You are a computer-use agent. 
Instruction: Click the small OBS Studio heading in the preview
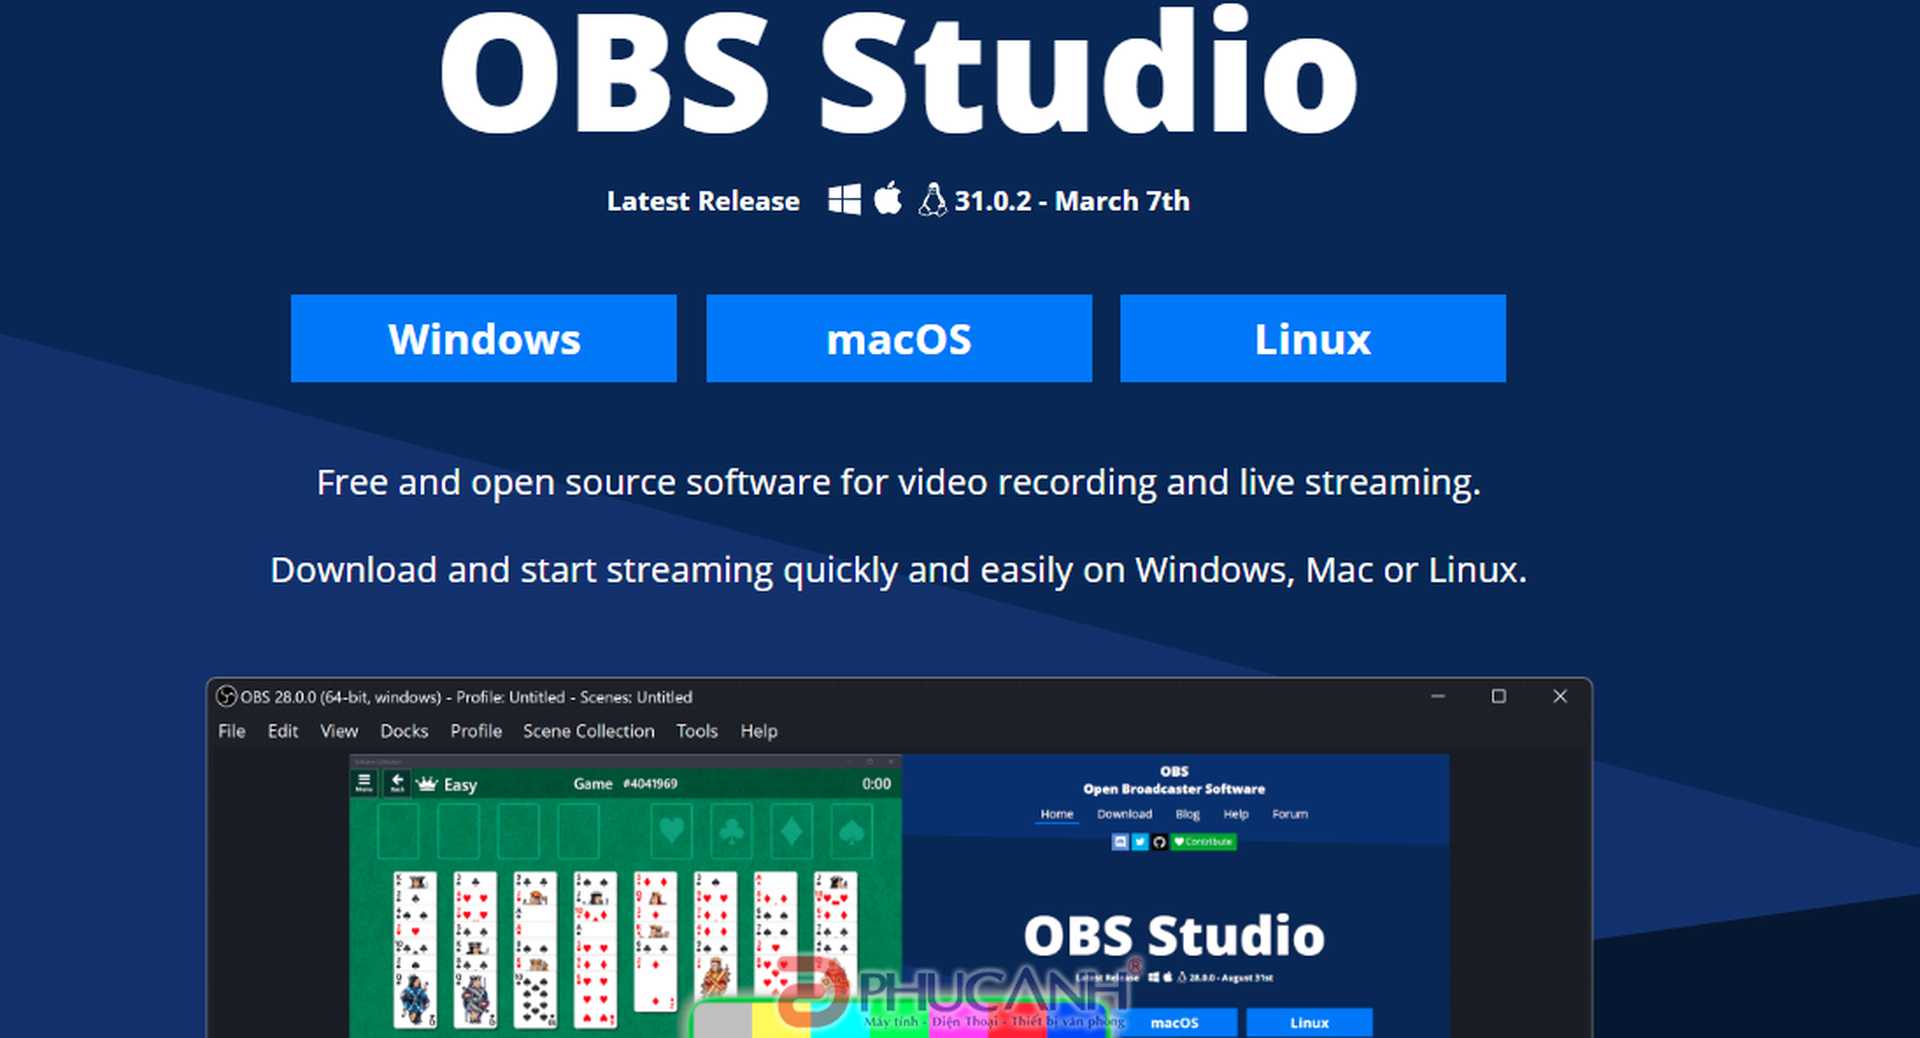[1174, 936]
